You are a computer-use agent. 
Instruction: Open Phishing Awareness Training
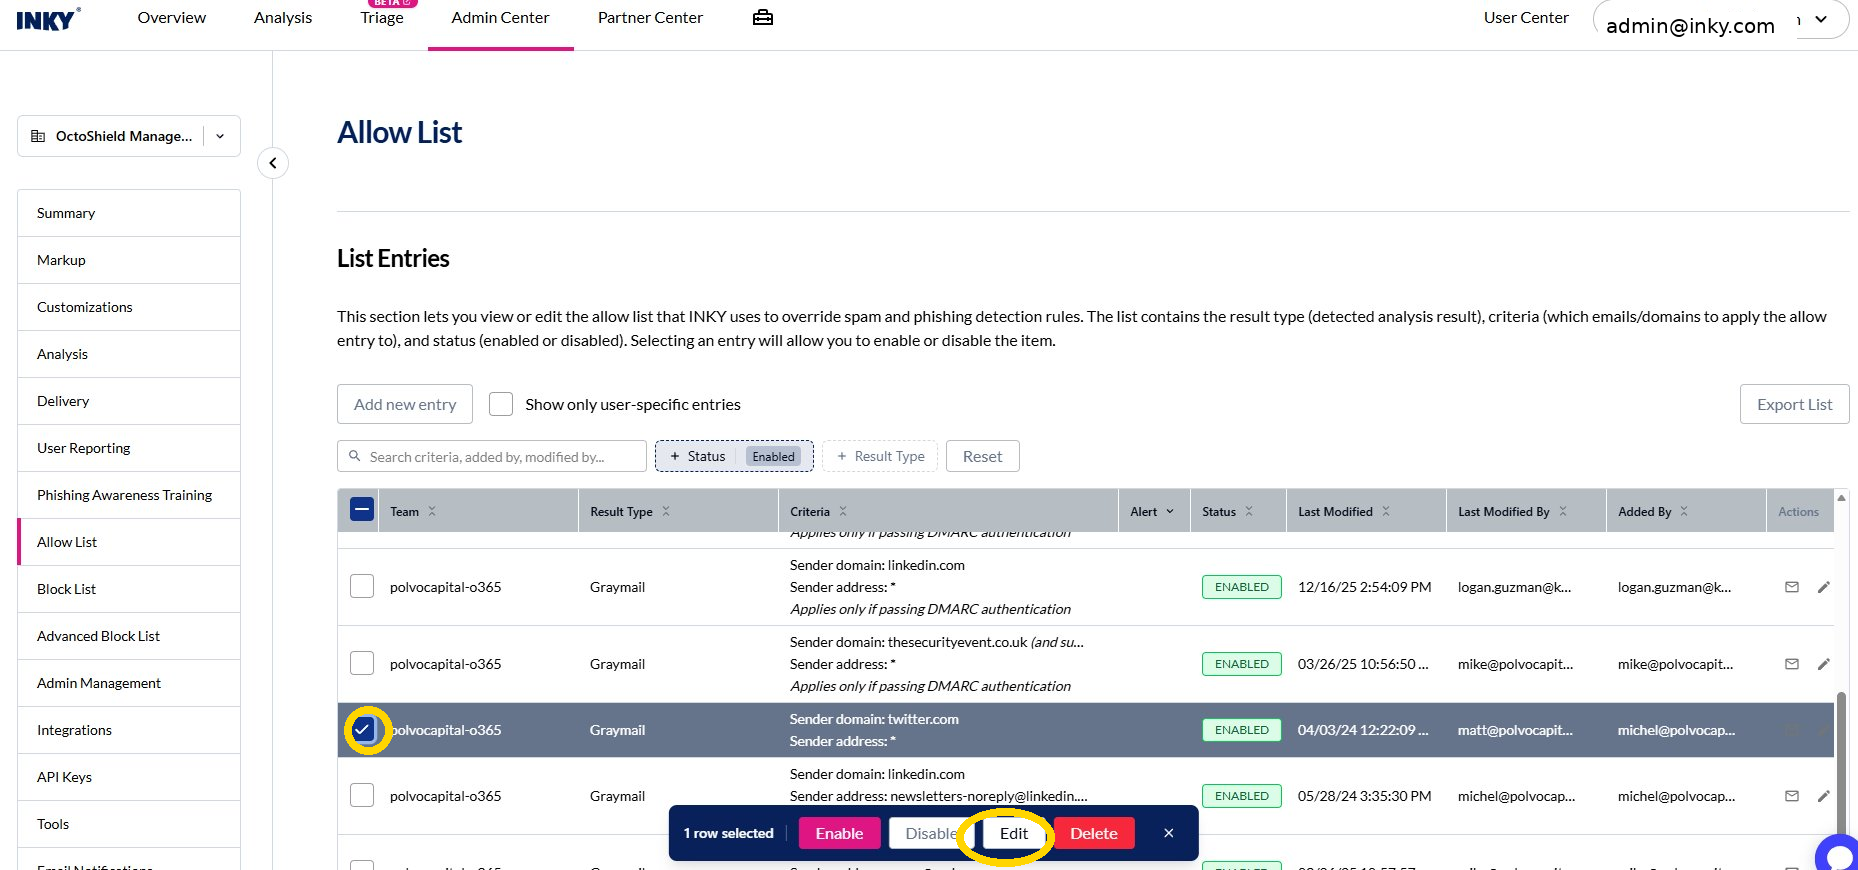tap(129, 495)
